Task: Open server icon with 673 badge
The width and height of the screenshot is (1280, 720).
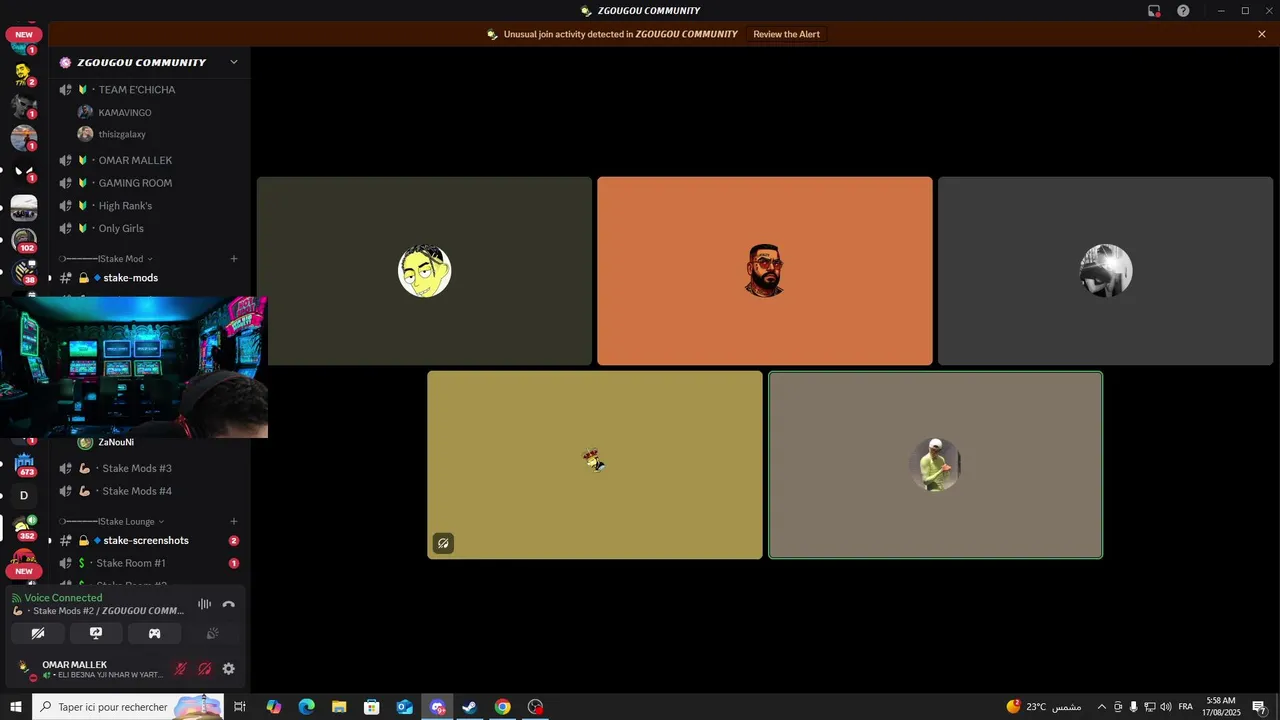Action: point(24,464)
